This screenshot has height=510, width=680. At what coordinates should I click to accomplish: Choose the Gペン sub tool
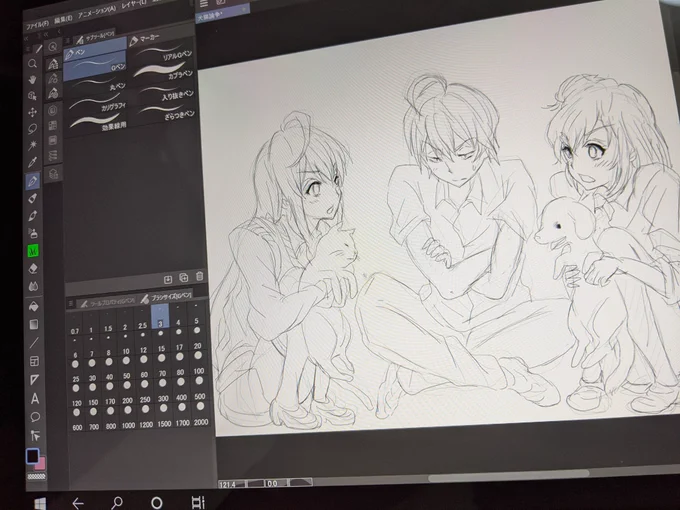[x=95, y=67]
